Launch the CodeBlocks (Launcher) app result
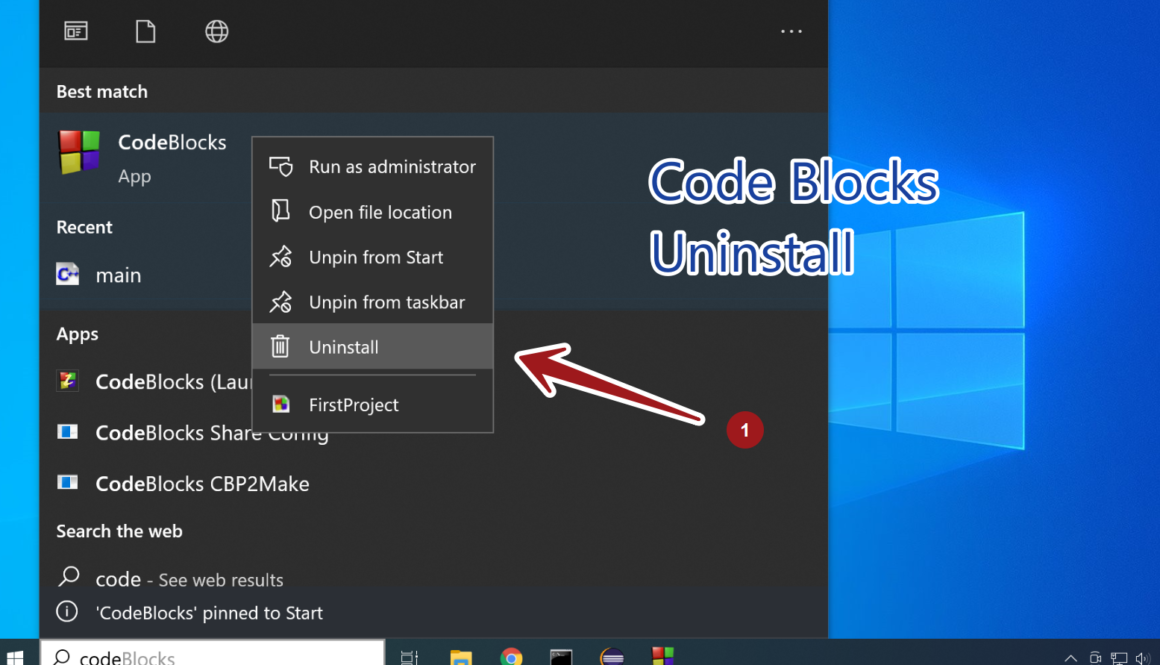Image resolution: width=1160 pixels, height=665 pixels. pyautogui.click(x=150, y=382)
